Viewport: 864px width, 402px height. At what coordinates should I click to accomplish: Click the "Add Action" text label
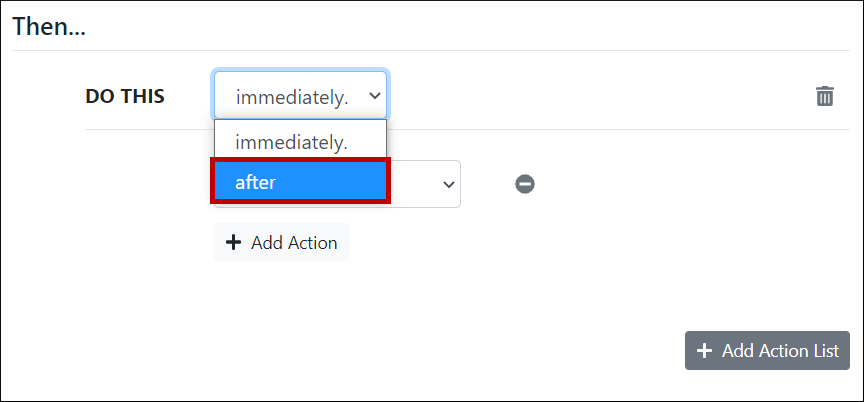(294, 243)
